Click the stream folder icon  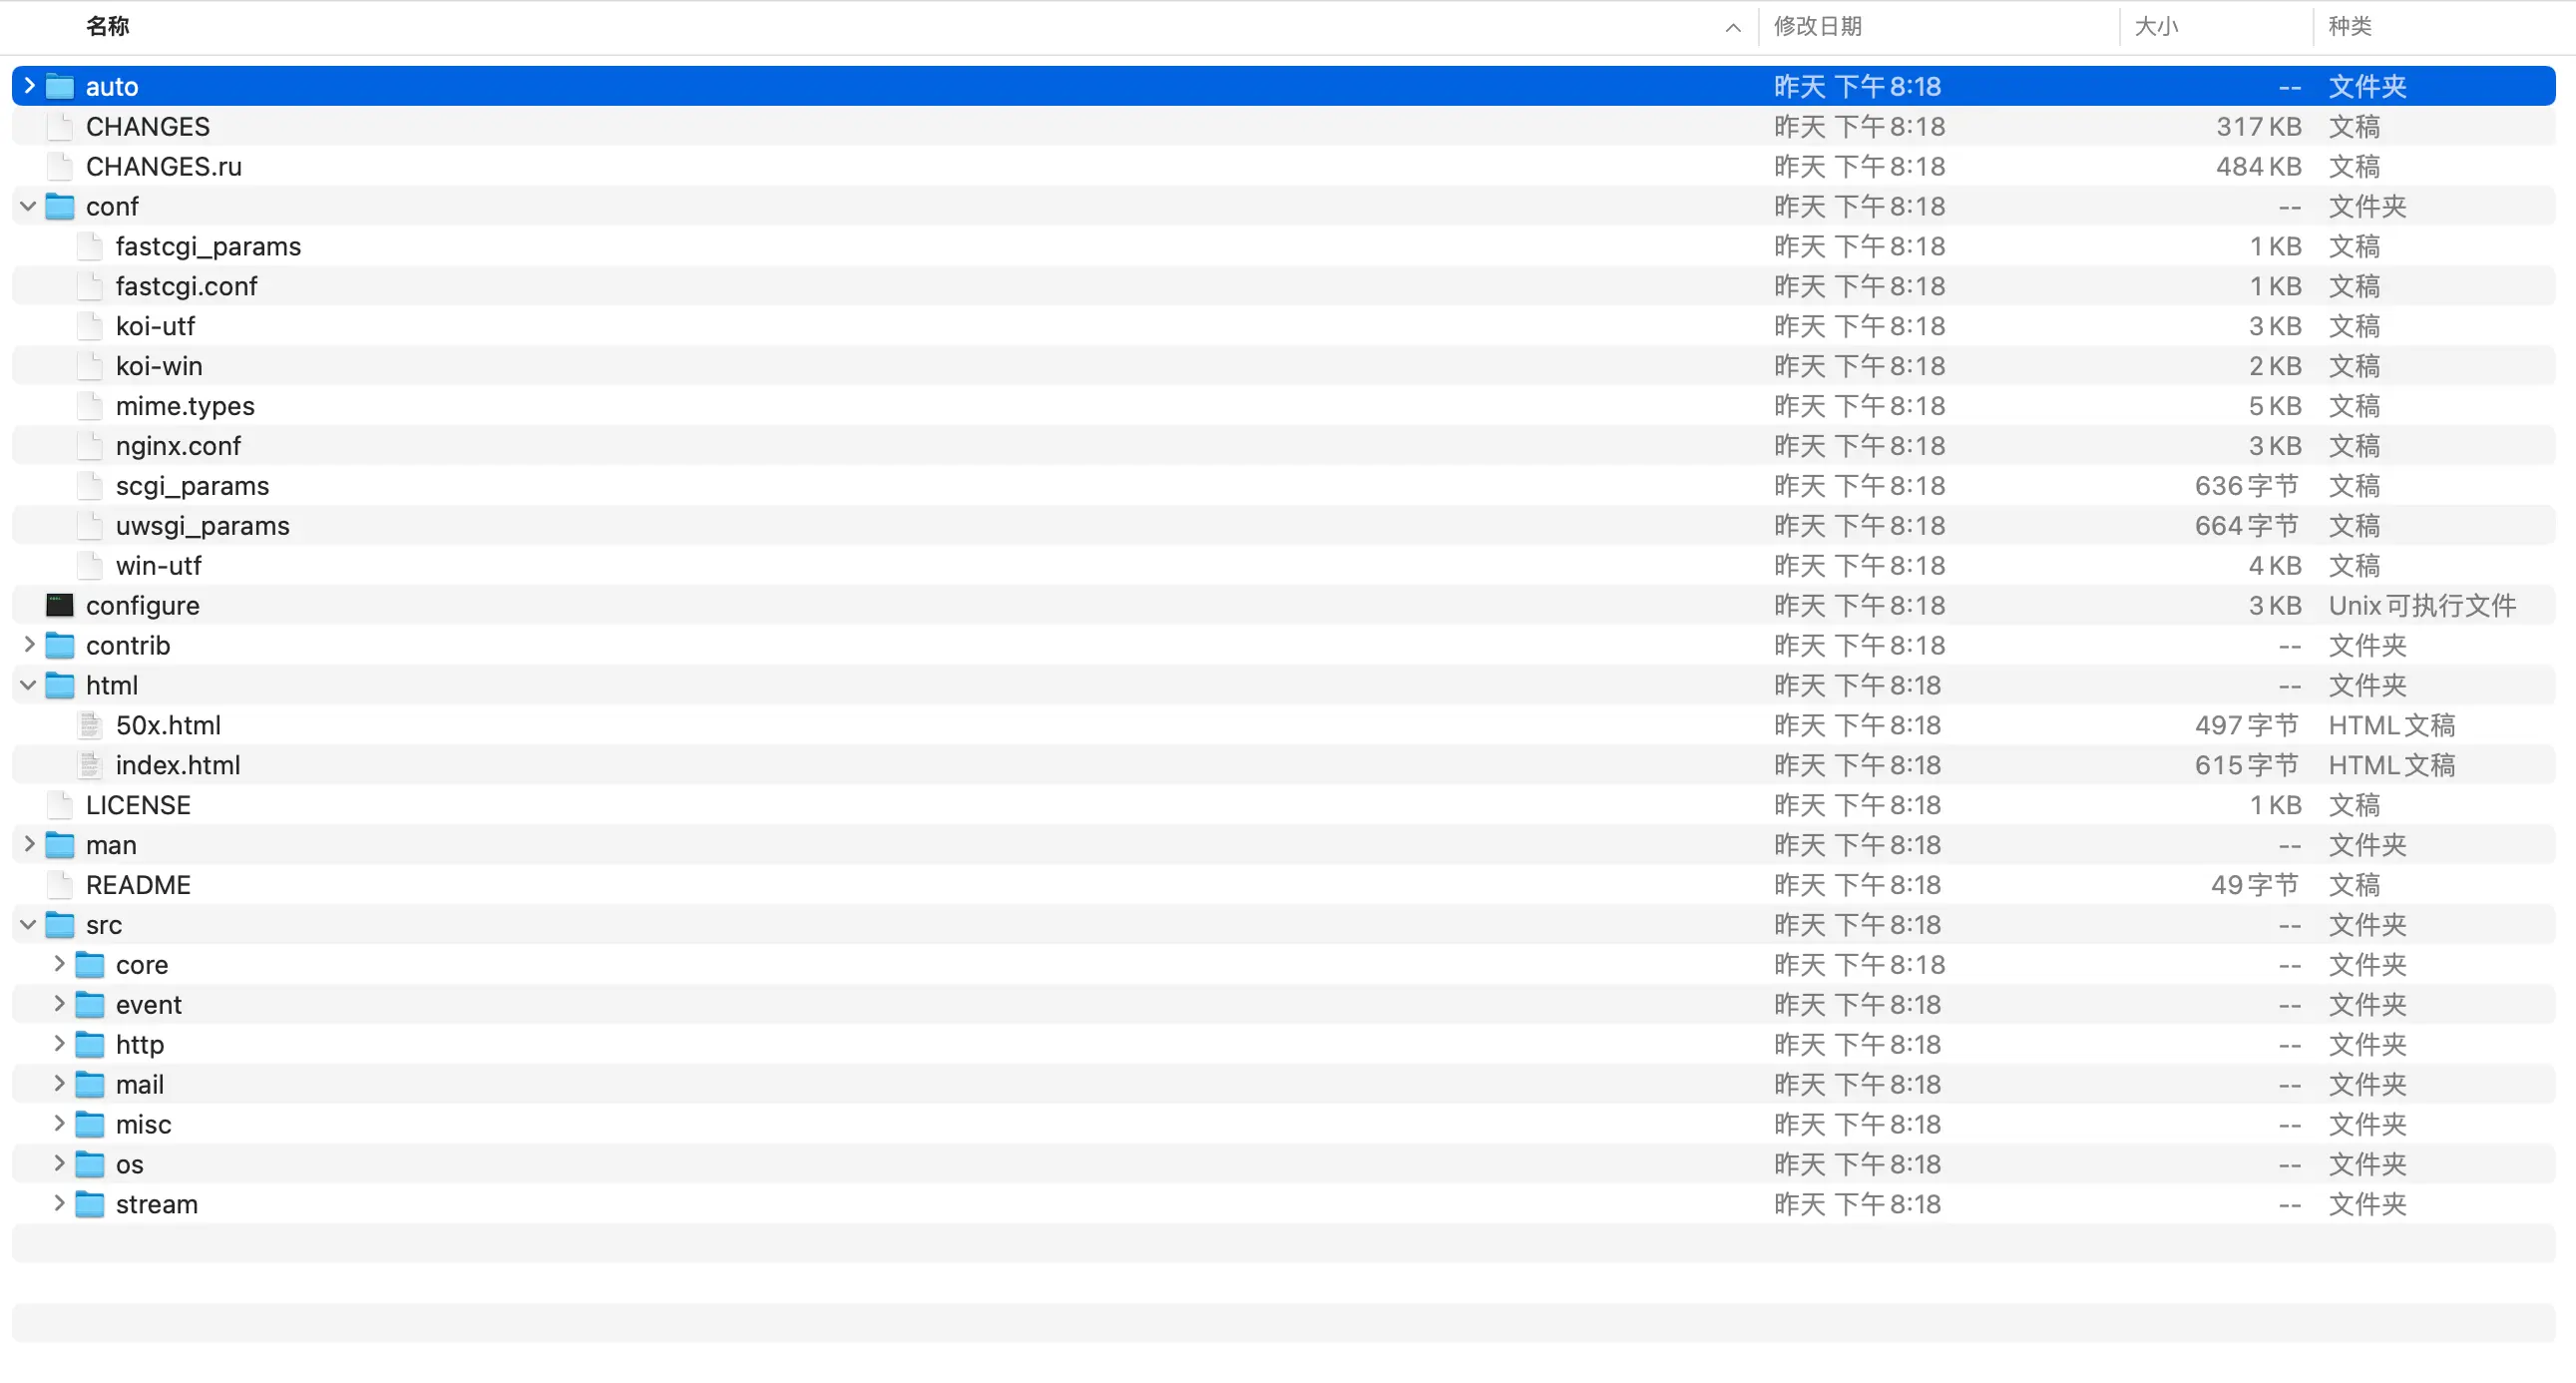pyautogui.click(x=90, y=1204)
